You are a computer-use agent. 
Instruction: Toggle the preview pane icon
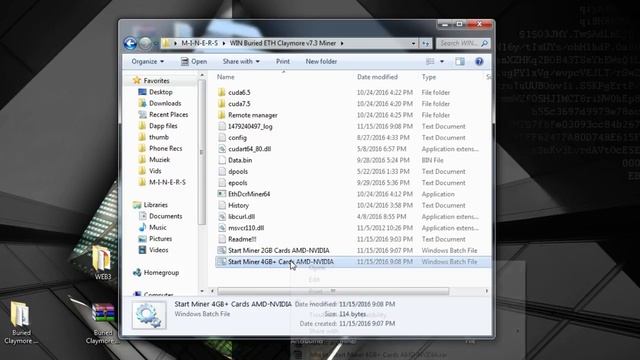(x=460, y=62)
